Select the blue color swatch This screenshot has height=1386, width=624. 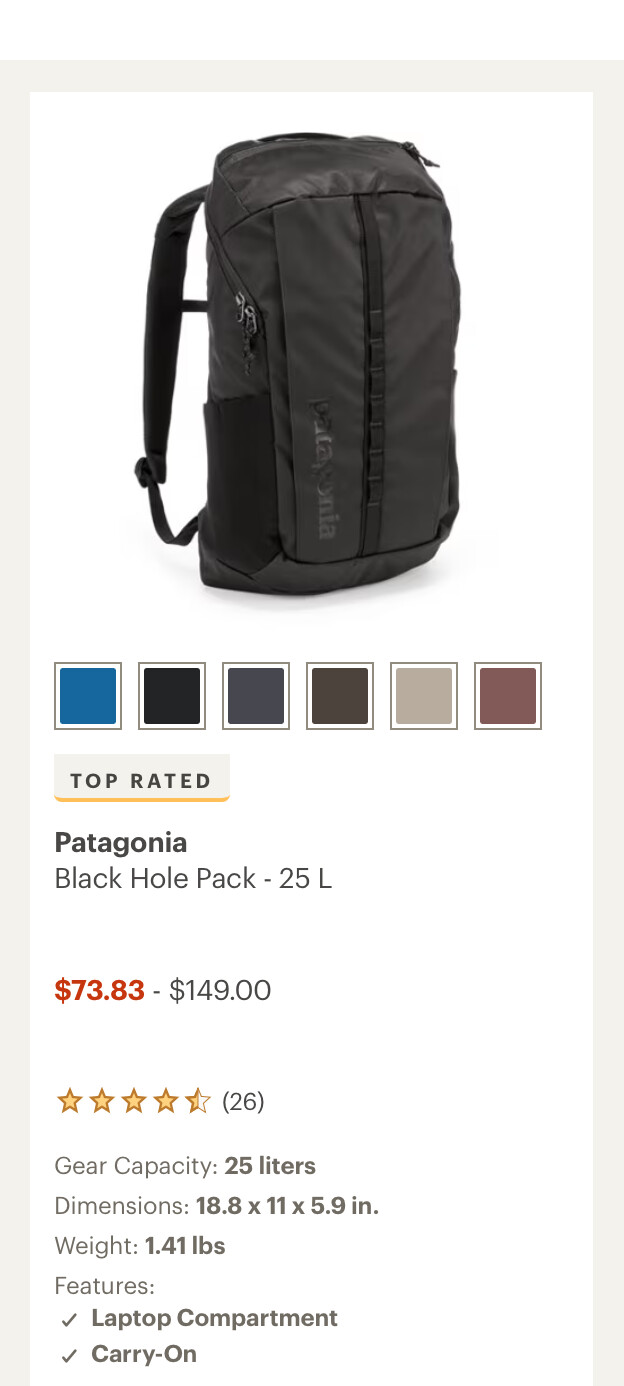(x=88, y=696)
